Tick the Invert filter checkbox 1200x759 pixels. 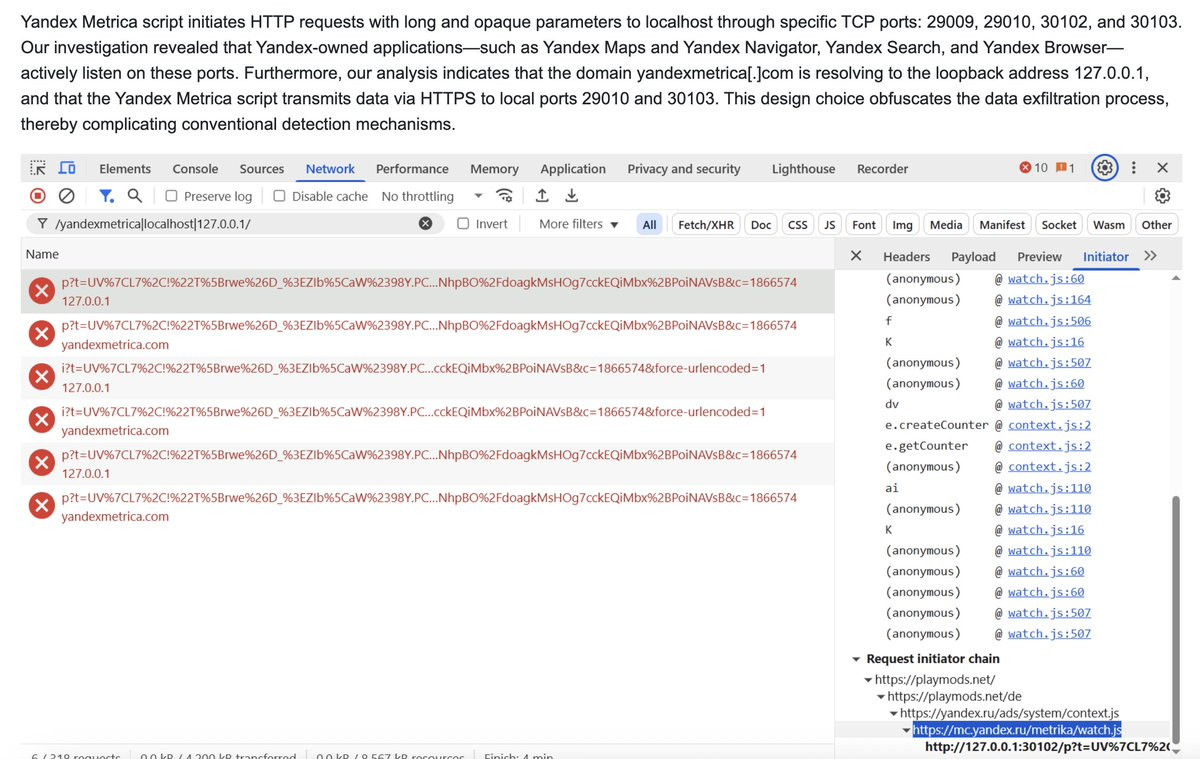463,224
